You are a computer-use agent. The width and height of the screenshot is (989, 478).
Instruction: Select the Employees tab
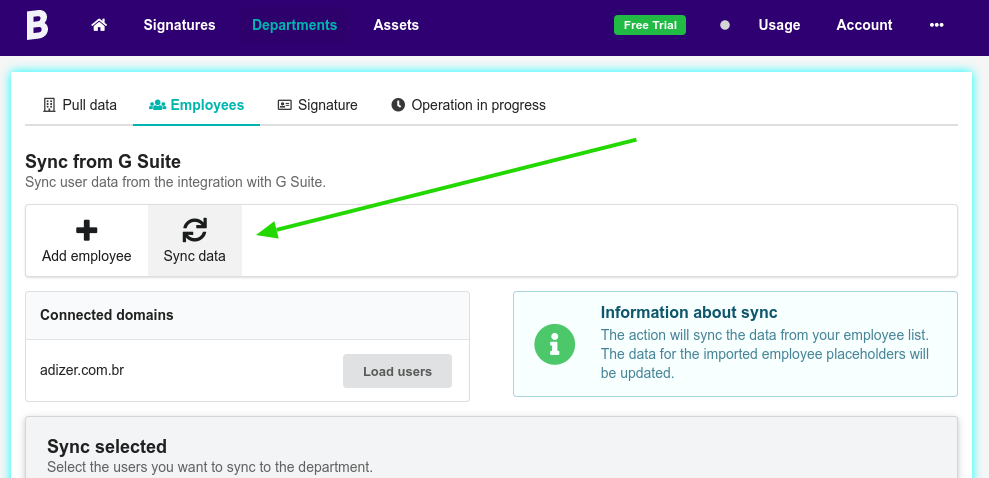click(196, 105)
